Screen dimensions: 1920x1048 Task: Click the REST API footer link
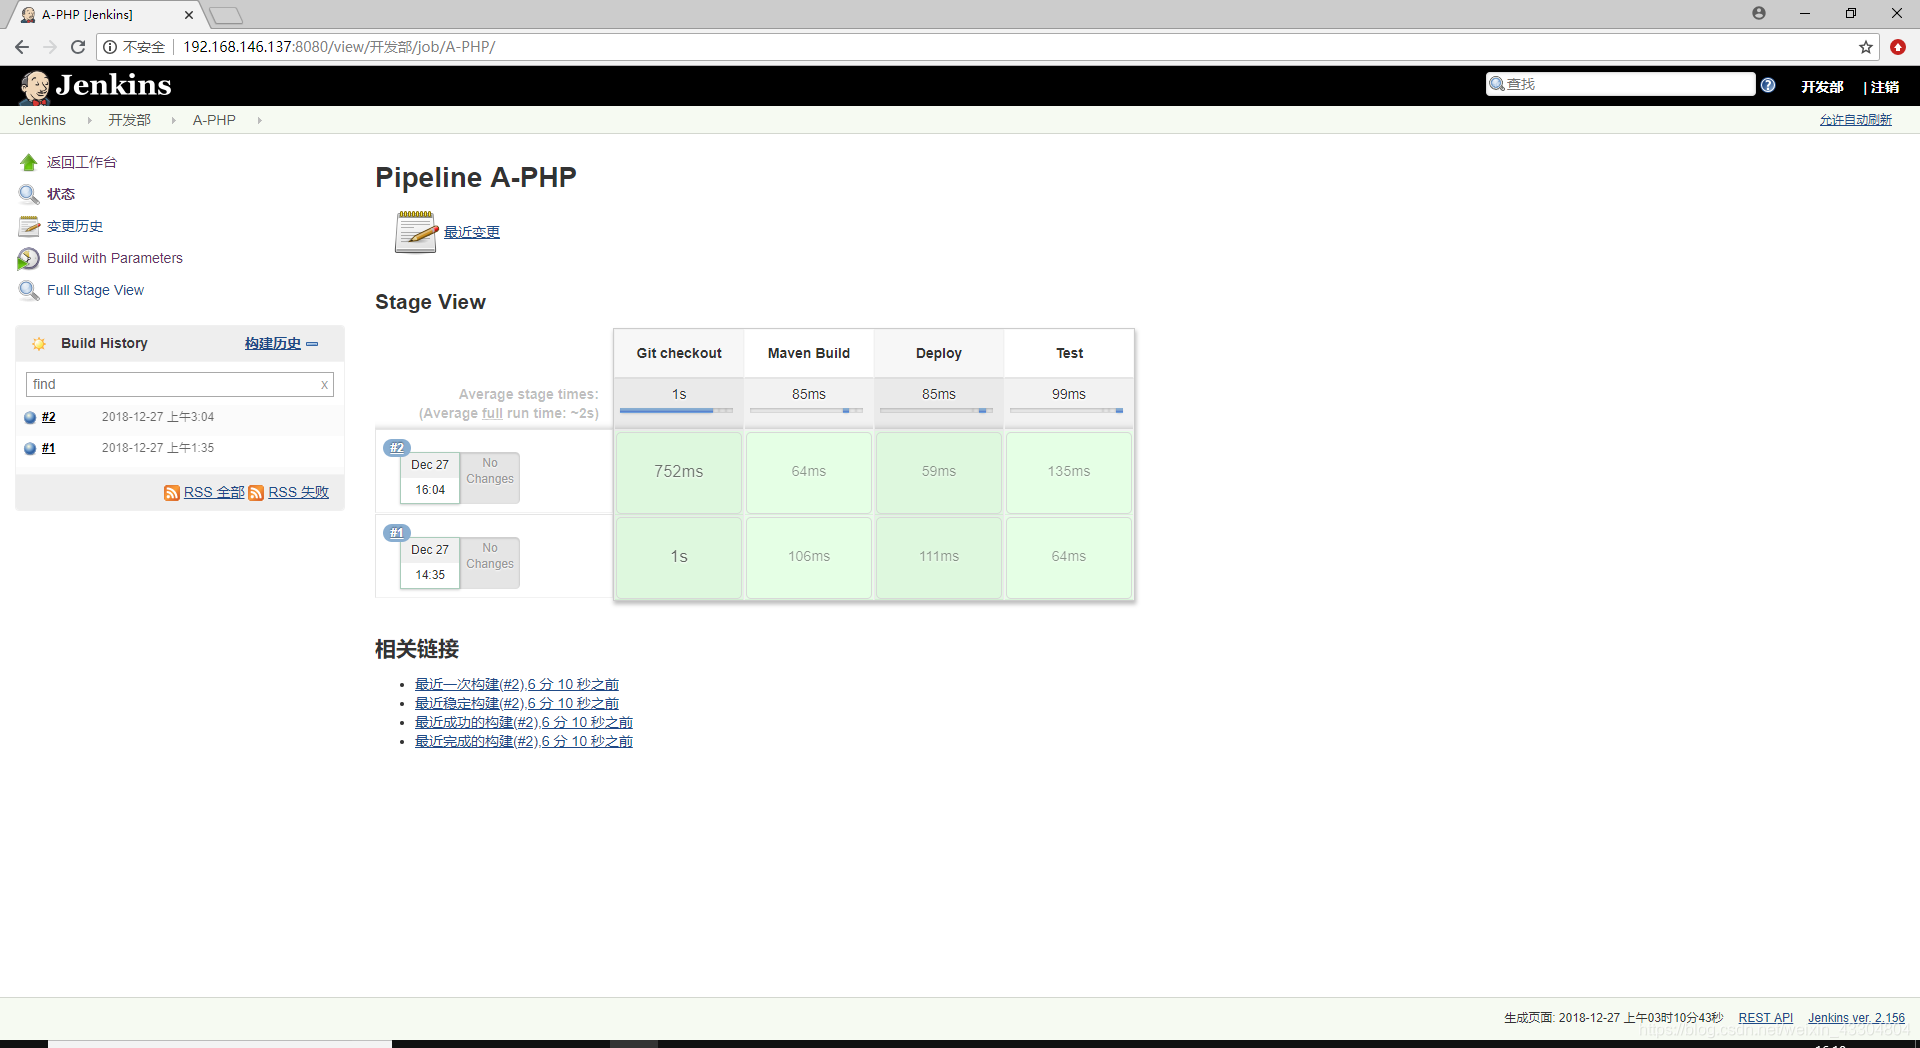click(x=1766, y=1018)
